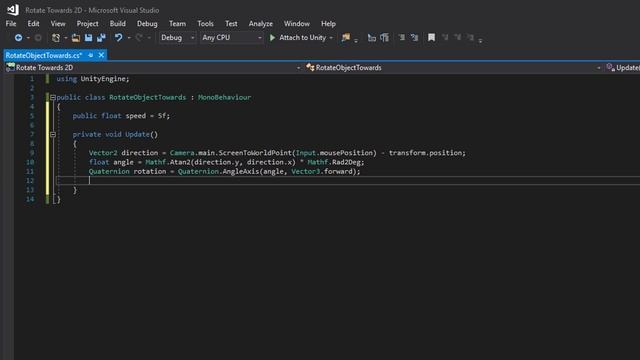Pin the RotateObjectTowards.cs tab
Screen dimensions: 640x360
91,55
